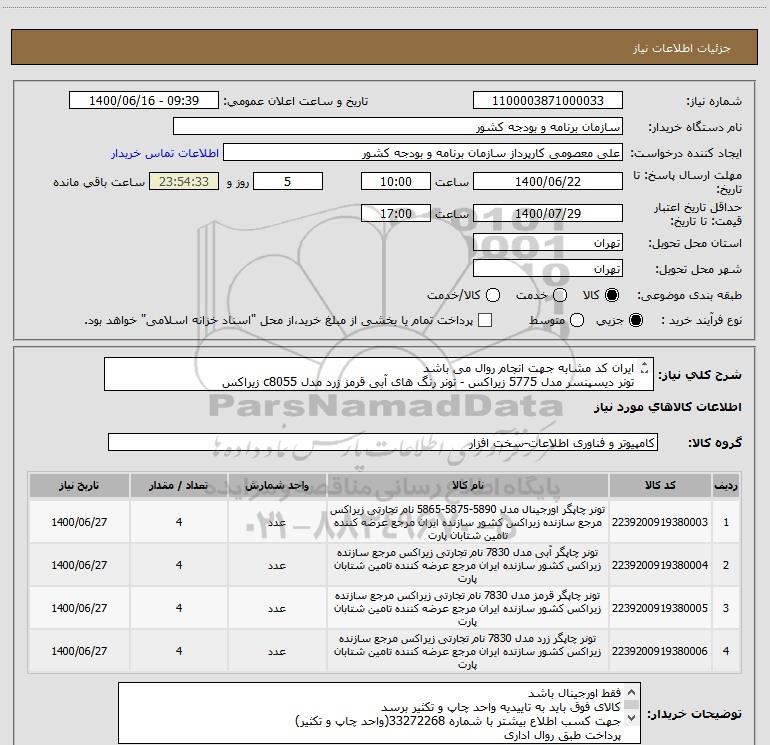770x745 pixels.
Task: Click price validity date 1400/07/29
Action: pyautogui.click(x=548, y=214)
